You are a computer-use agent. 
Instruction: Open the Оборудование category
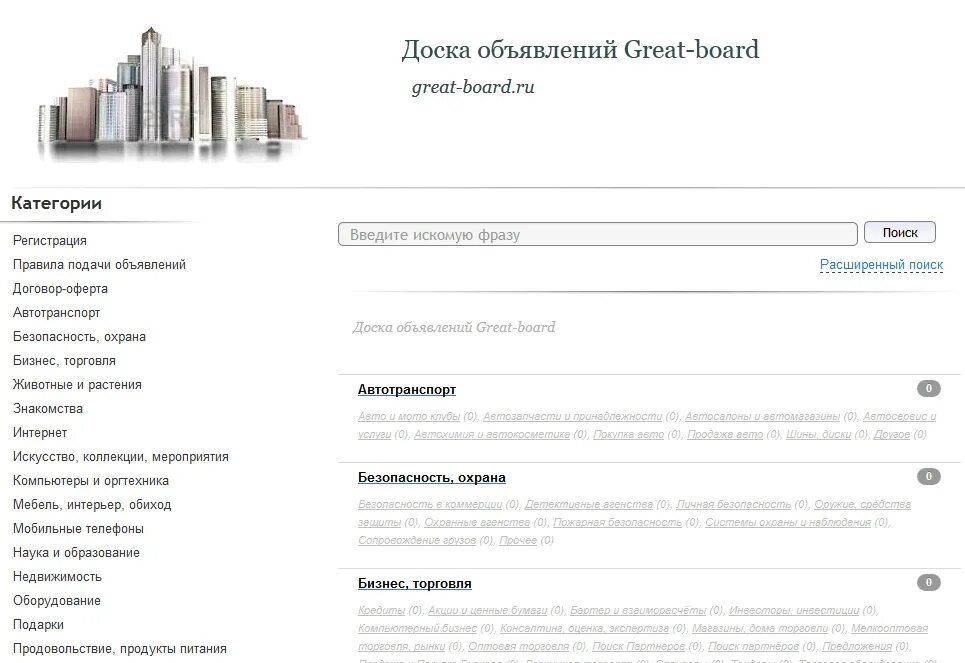57,601
